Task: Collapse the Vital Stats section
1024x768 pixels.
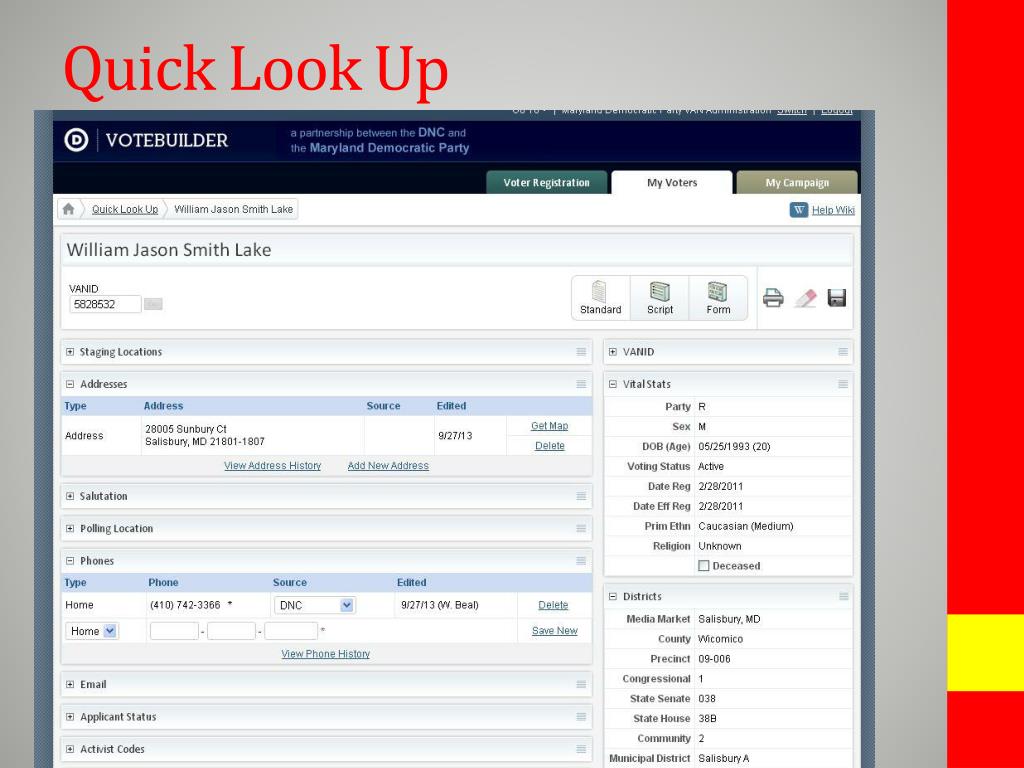Action: pyautogui.click(x=613, y=384)
